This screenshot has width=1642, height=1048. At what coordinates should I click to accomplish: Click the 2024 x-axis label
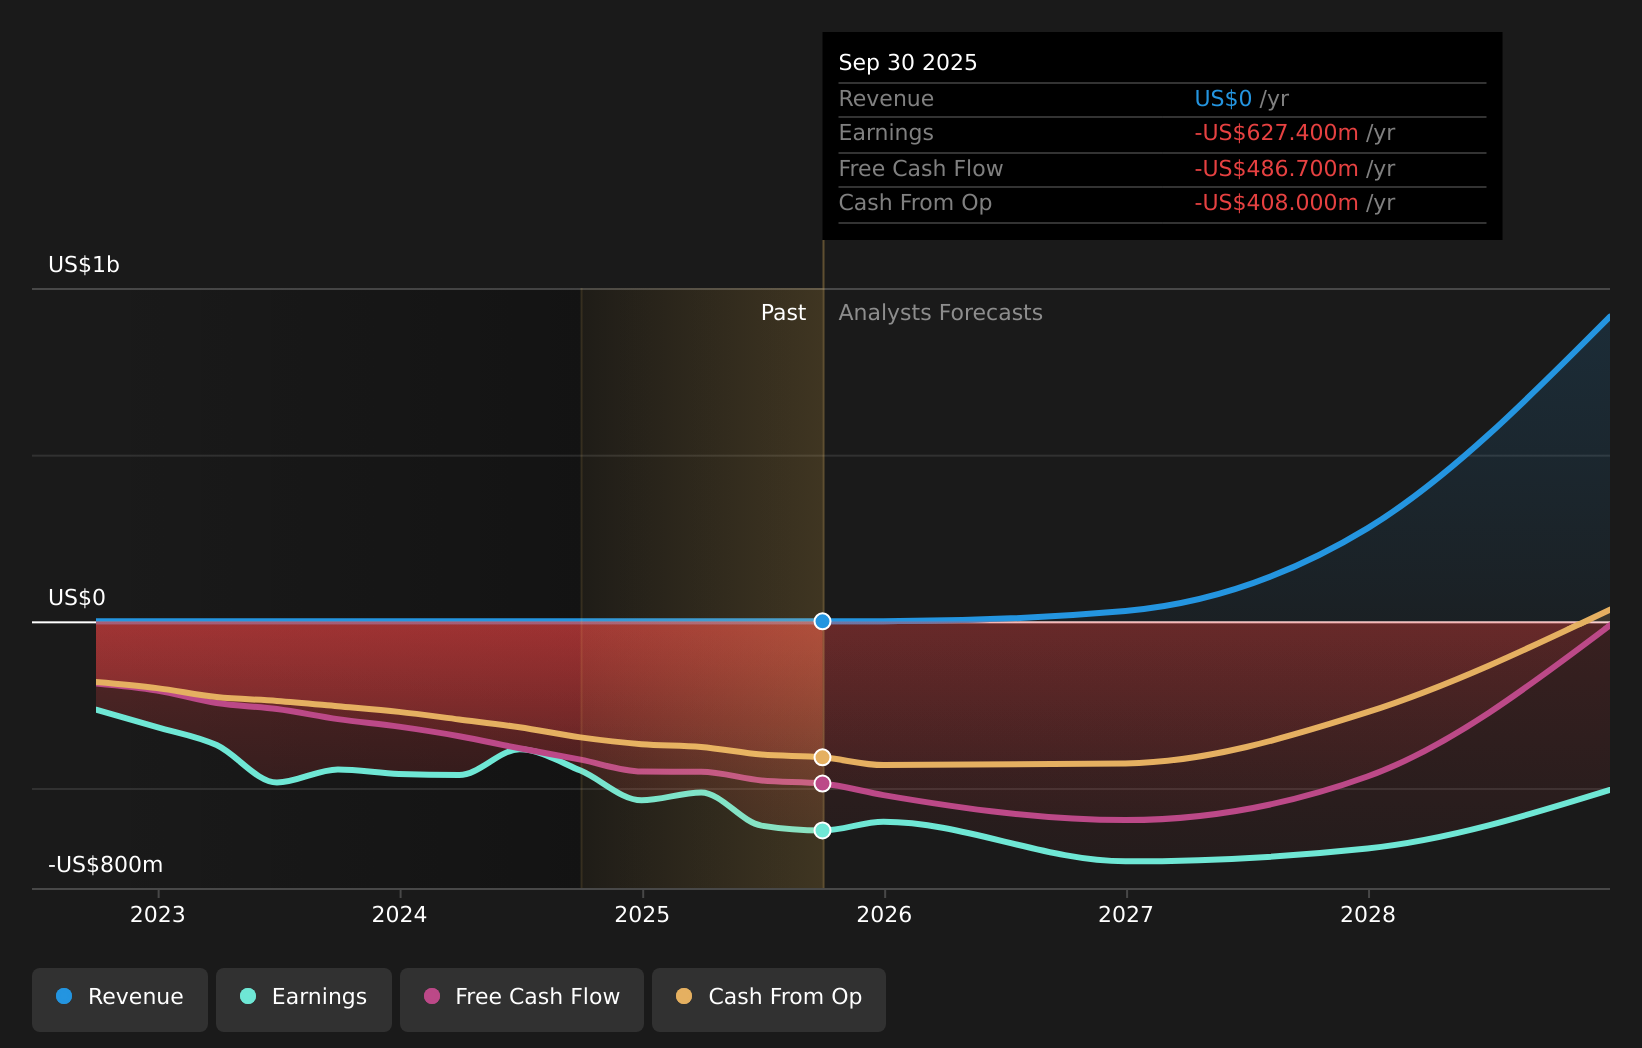pos(400,914)
